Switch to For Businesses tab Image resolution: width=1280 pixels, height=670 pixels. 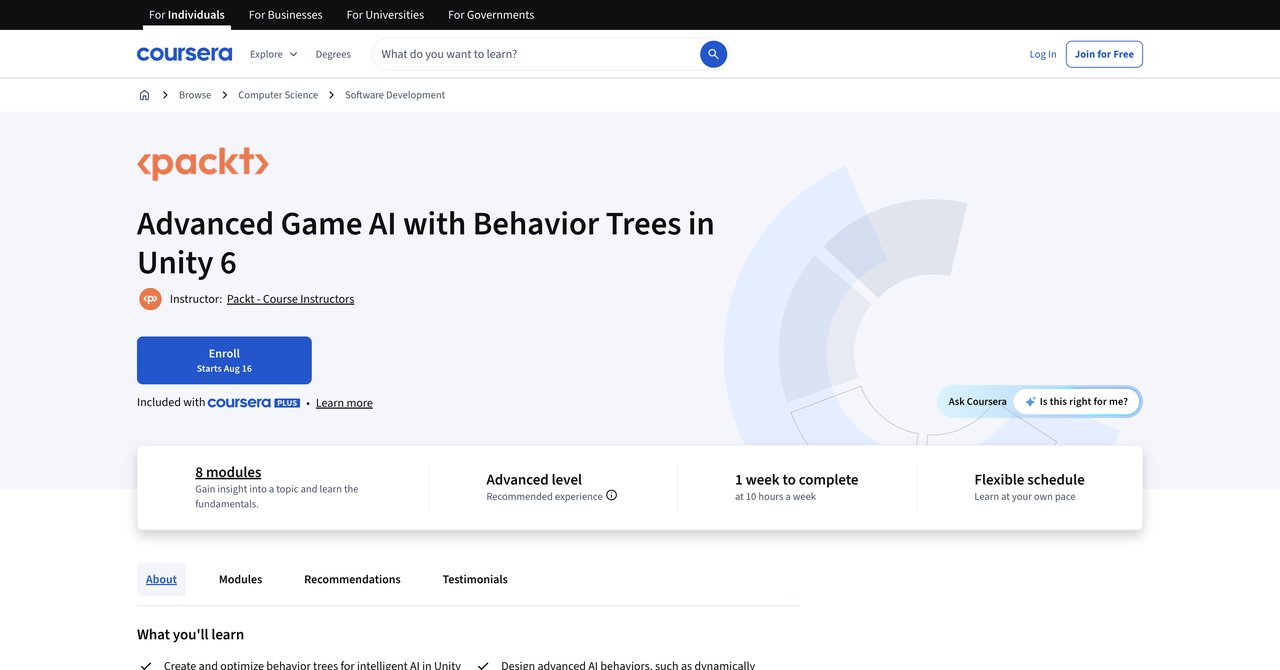[x=286, y=15]
